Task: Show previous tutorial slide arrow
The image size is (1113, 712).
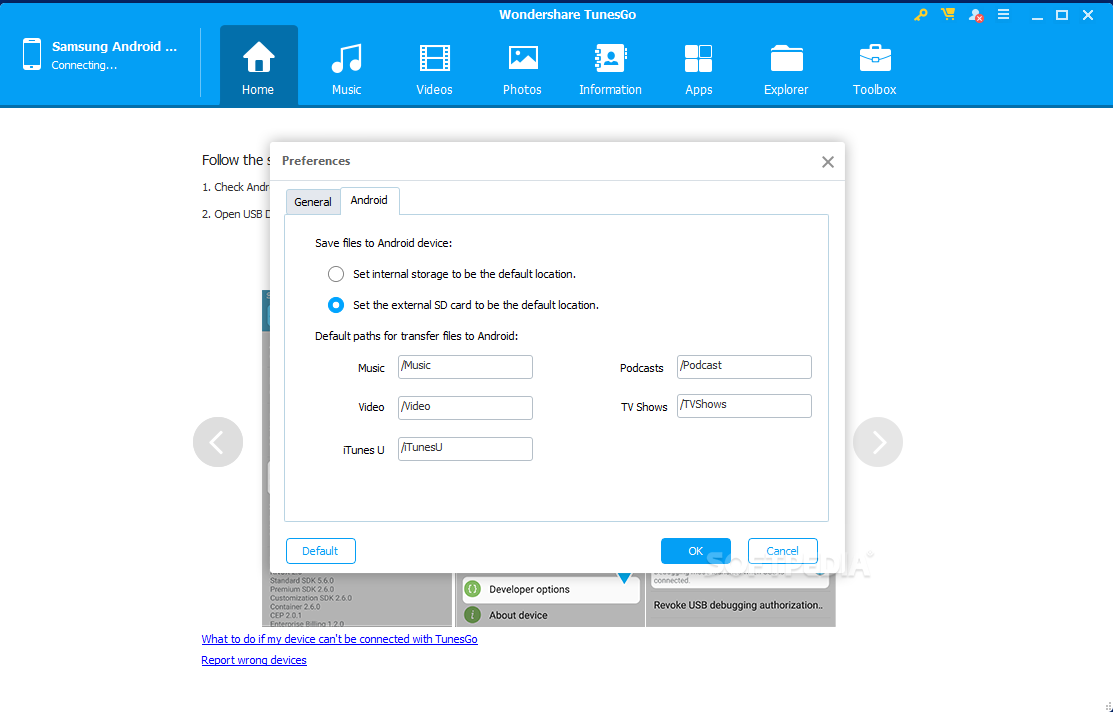Action: click(218, 442)
